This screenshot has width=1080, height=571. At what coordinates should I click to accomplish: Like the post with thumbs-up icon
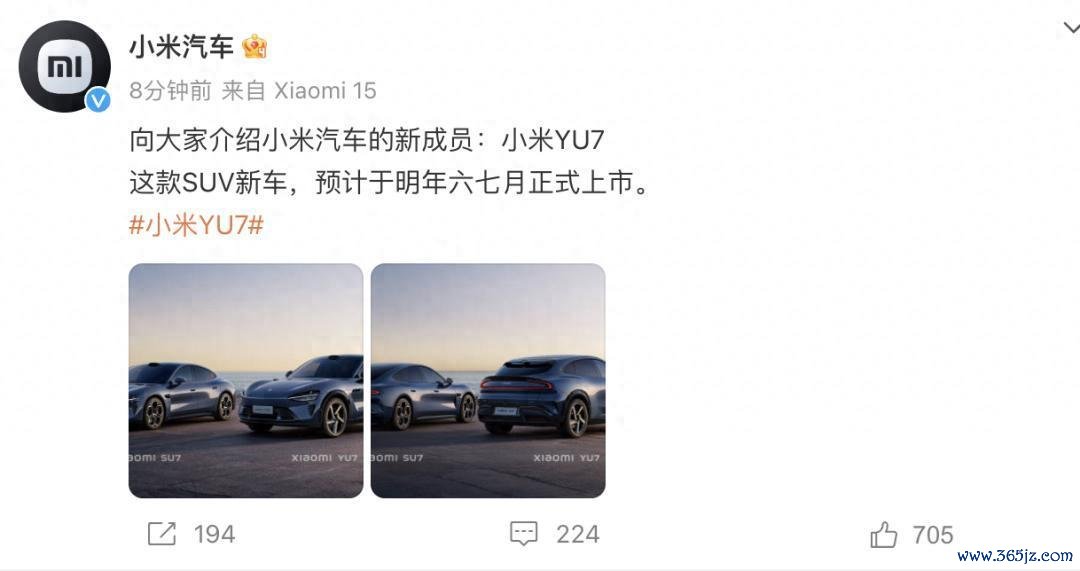pos(884,534)
